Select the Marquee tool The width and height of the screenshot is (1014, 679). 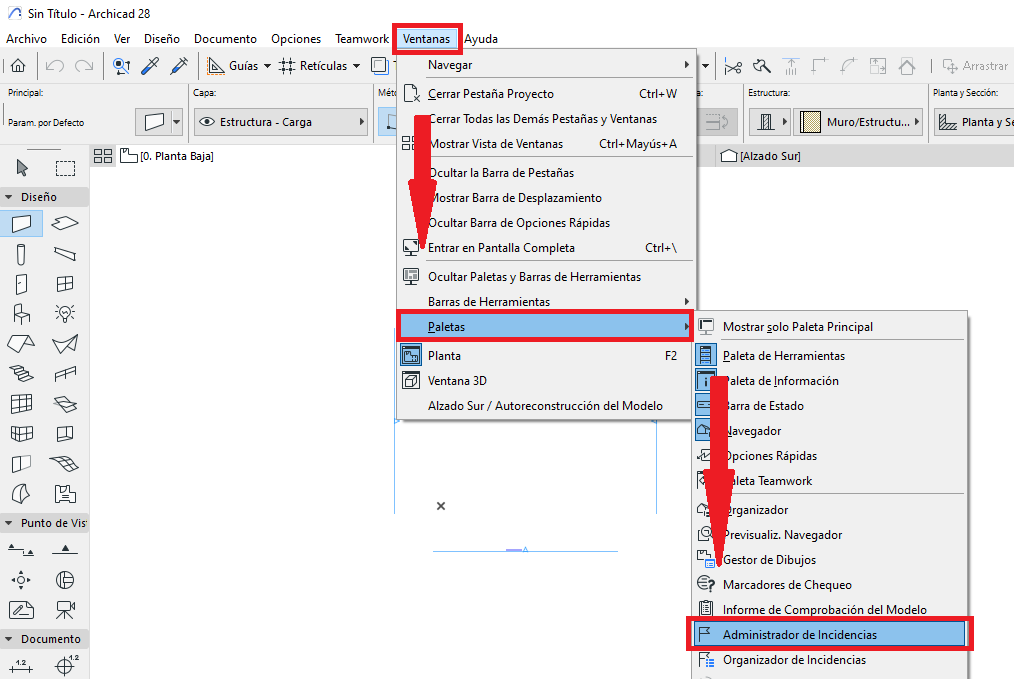click(65, 167)
